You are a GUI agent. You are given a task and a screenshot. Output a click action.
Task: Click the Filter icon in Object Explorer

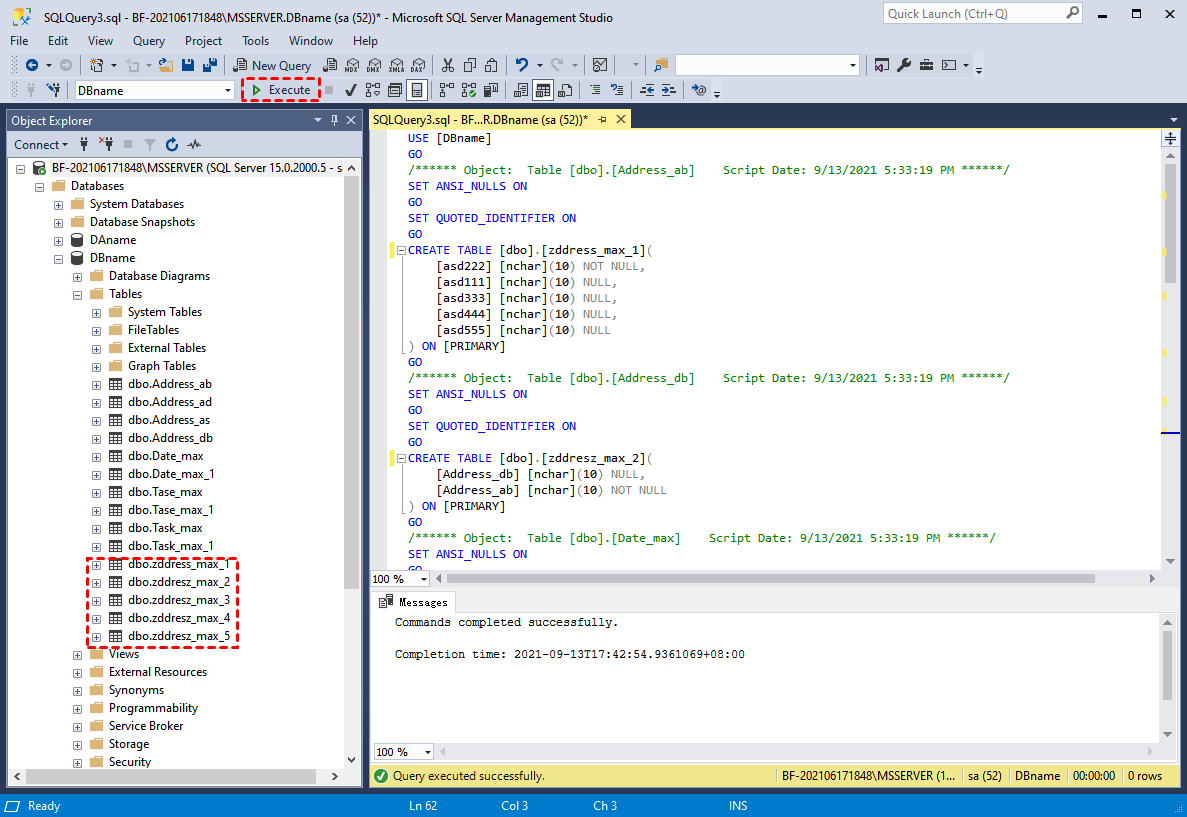click(x=150, y=144)
